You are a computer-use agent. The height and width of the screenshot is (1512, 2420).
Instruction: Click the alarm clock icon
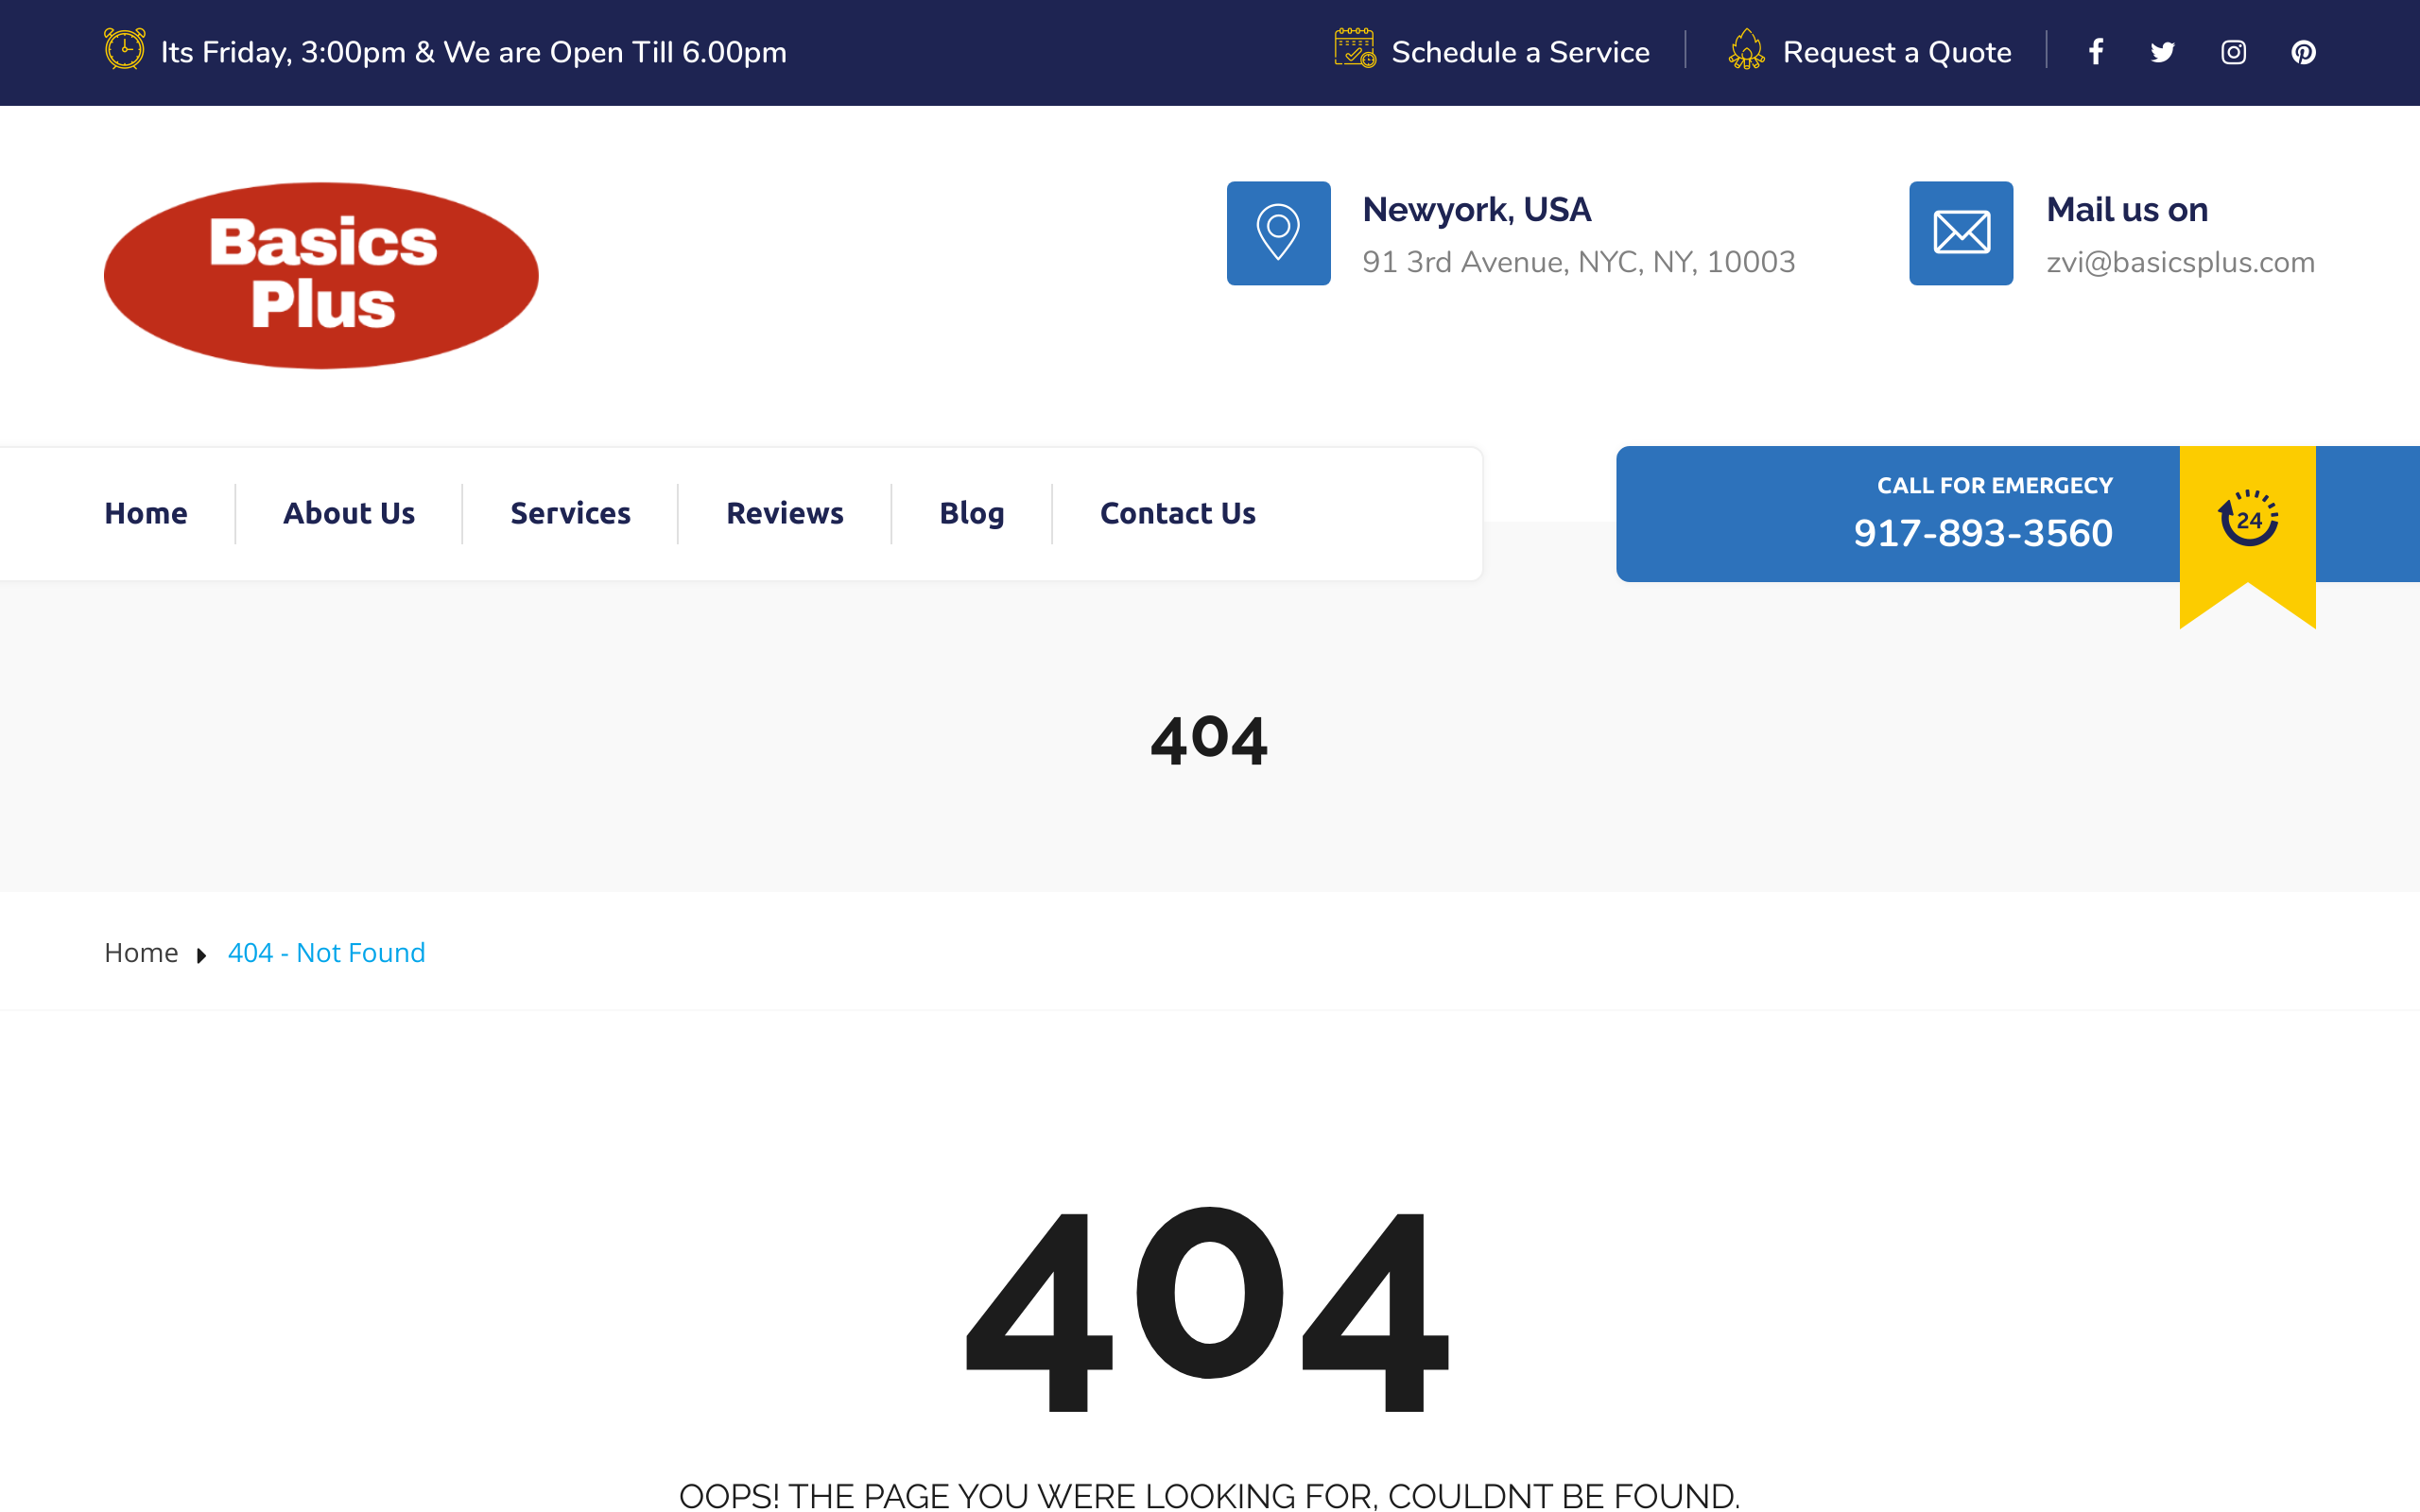(x=125, y=49)
